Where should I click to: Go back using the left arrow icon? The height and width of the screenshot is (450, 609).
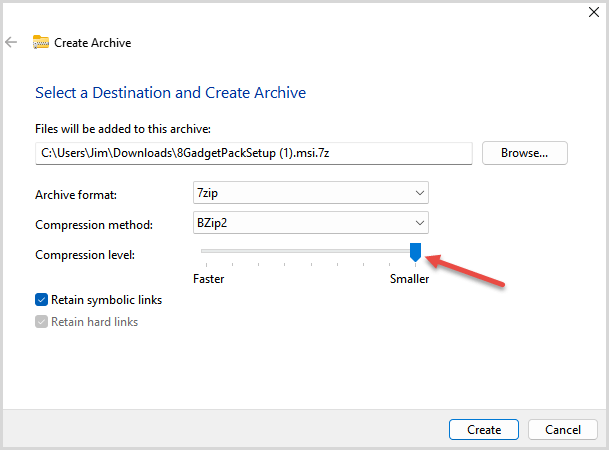coord(11,42)
